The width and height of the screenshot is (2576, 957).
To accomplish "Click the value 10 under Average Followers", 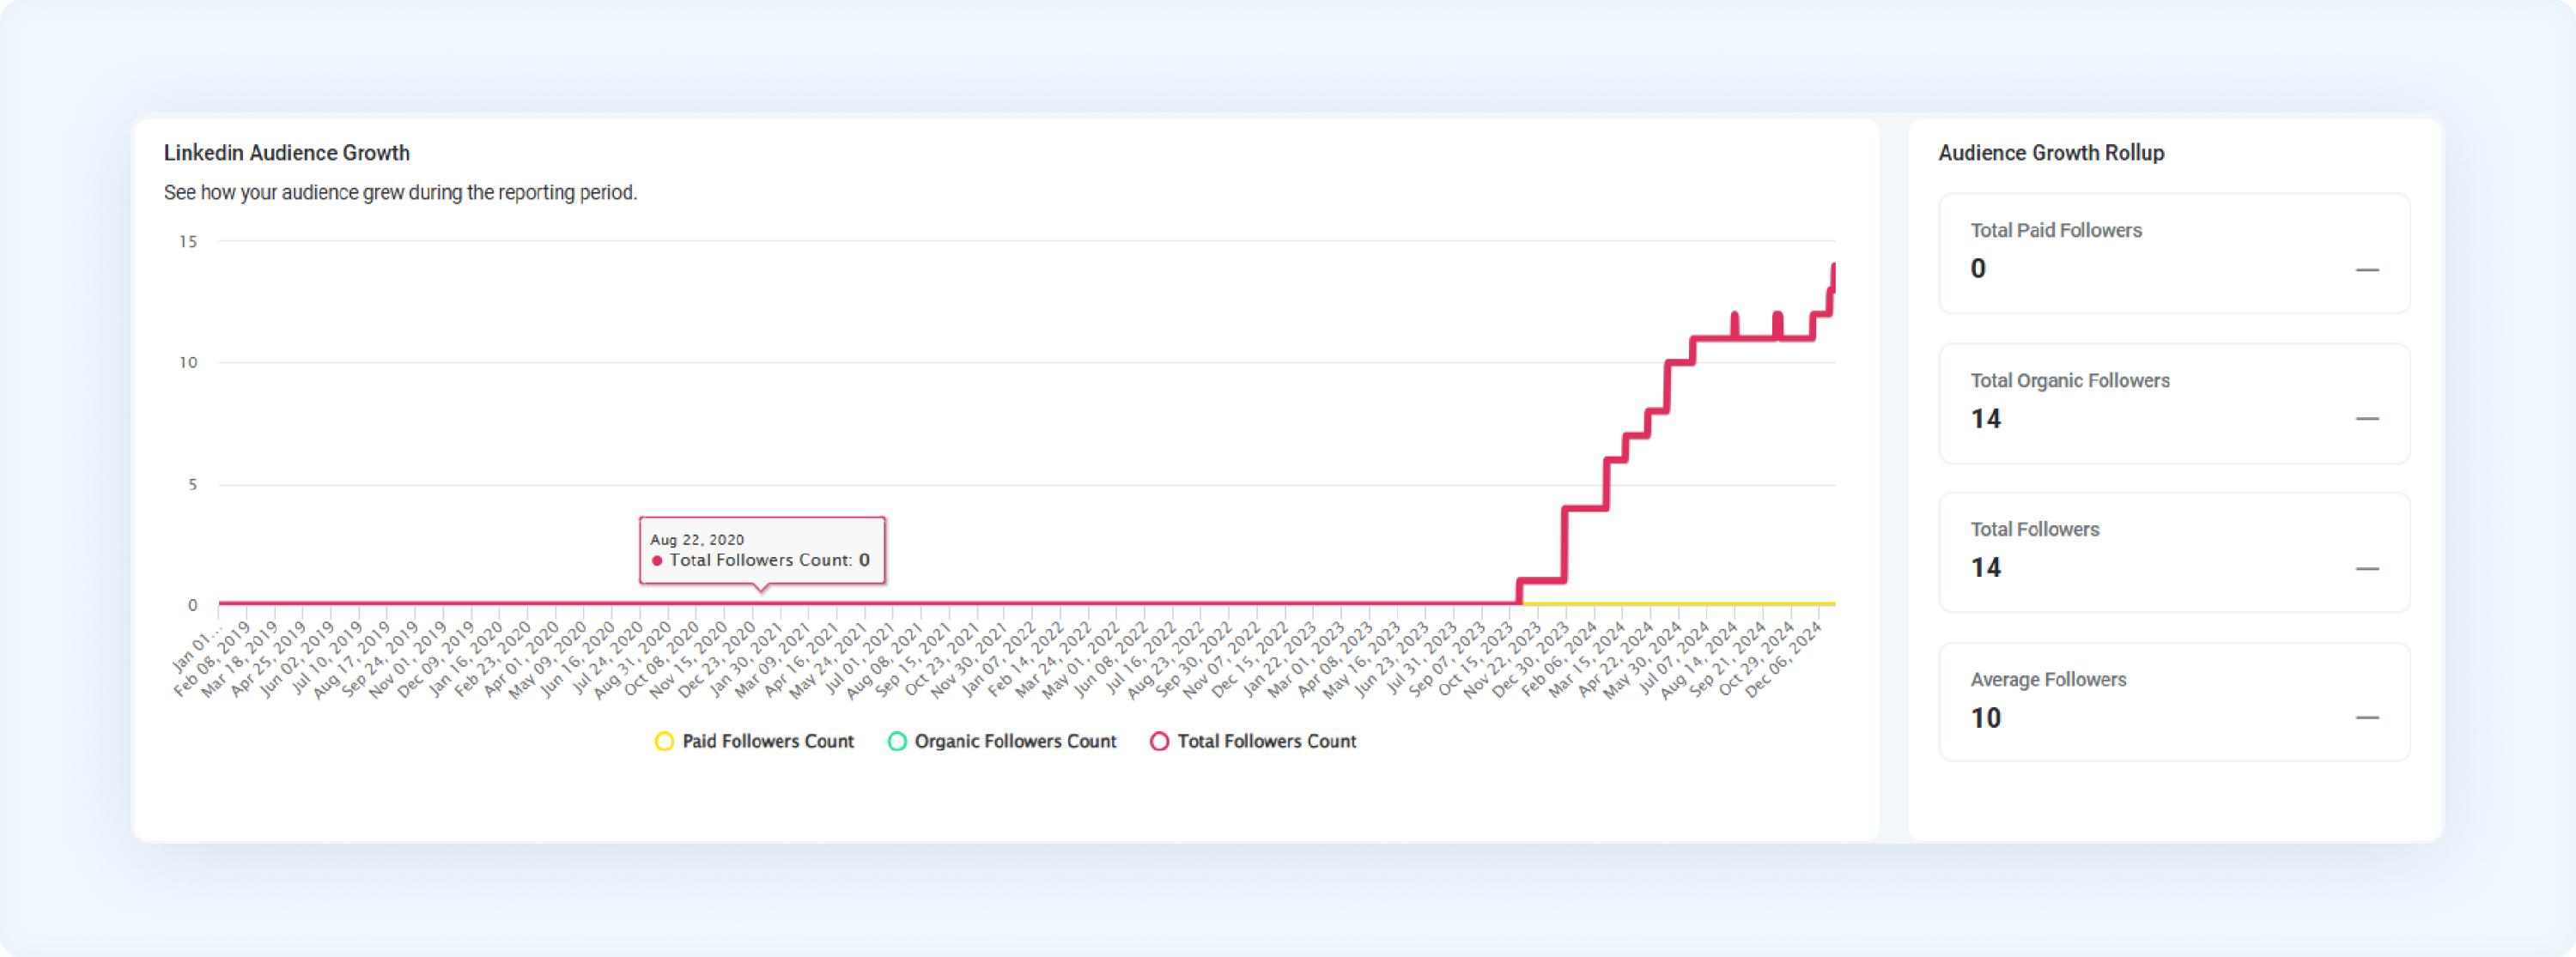I will click(x=1986, y=717).
